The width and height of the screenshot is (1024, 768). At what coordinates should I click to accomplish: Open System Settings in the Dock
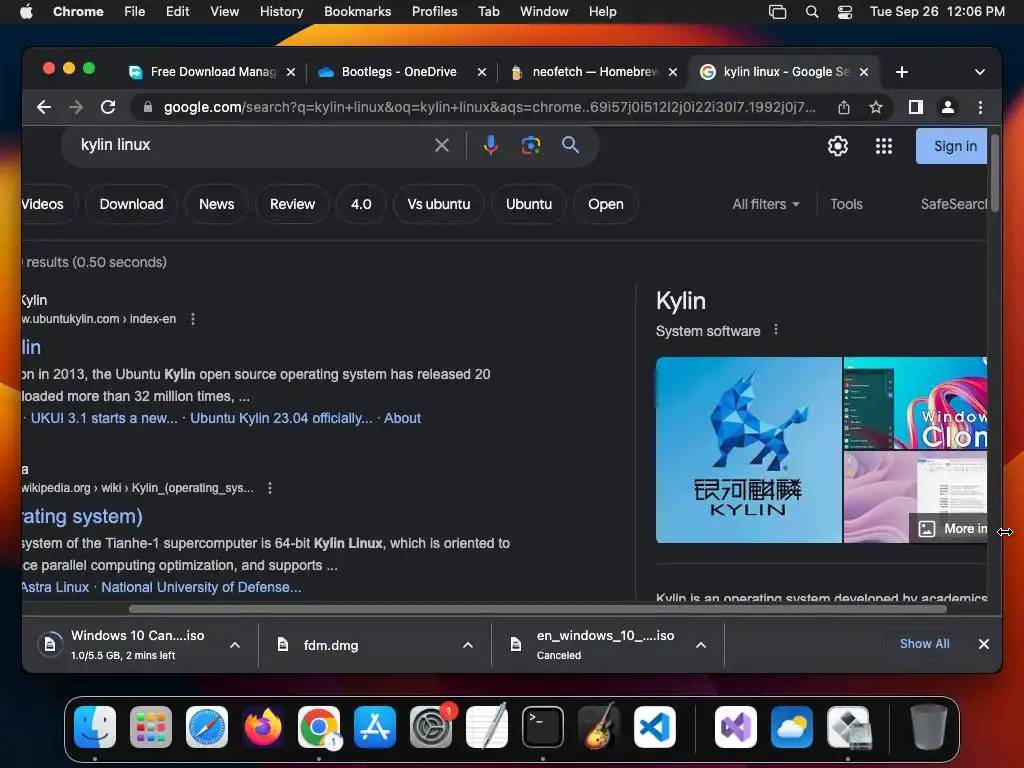(431, 727)
